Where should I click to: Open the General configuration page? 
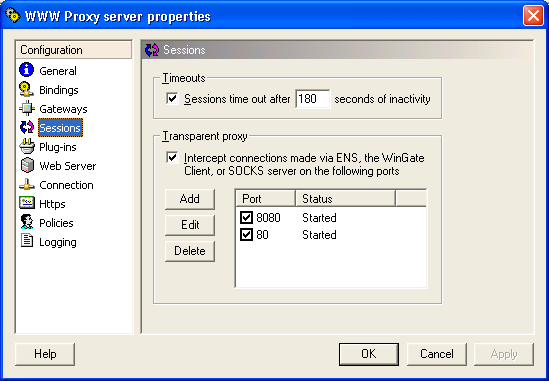click(x=58, y=71)
